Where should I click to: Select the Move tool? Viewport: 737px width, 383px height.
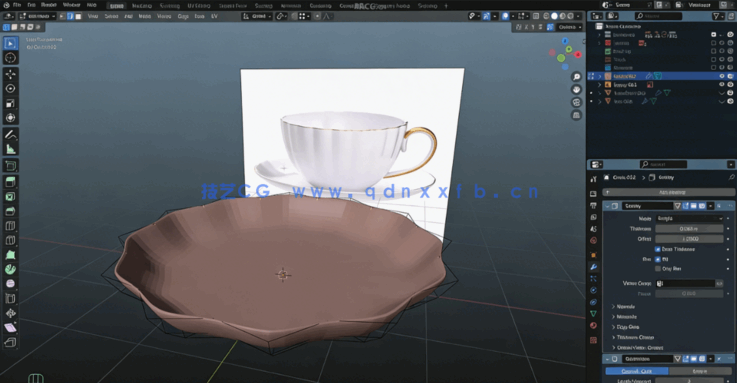pos(10,74)
